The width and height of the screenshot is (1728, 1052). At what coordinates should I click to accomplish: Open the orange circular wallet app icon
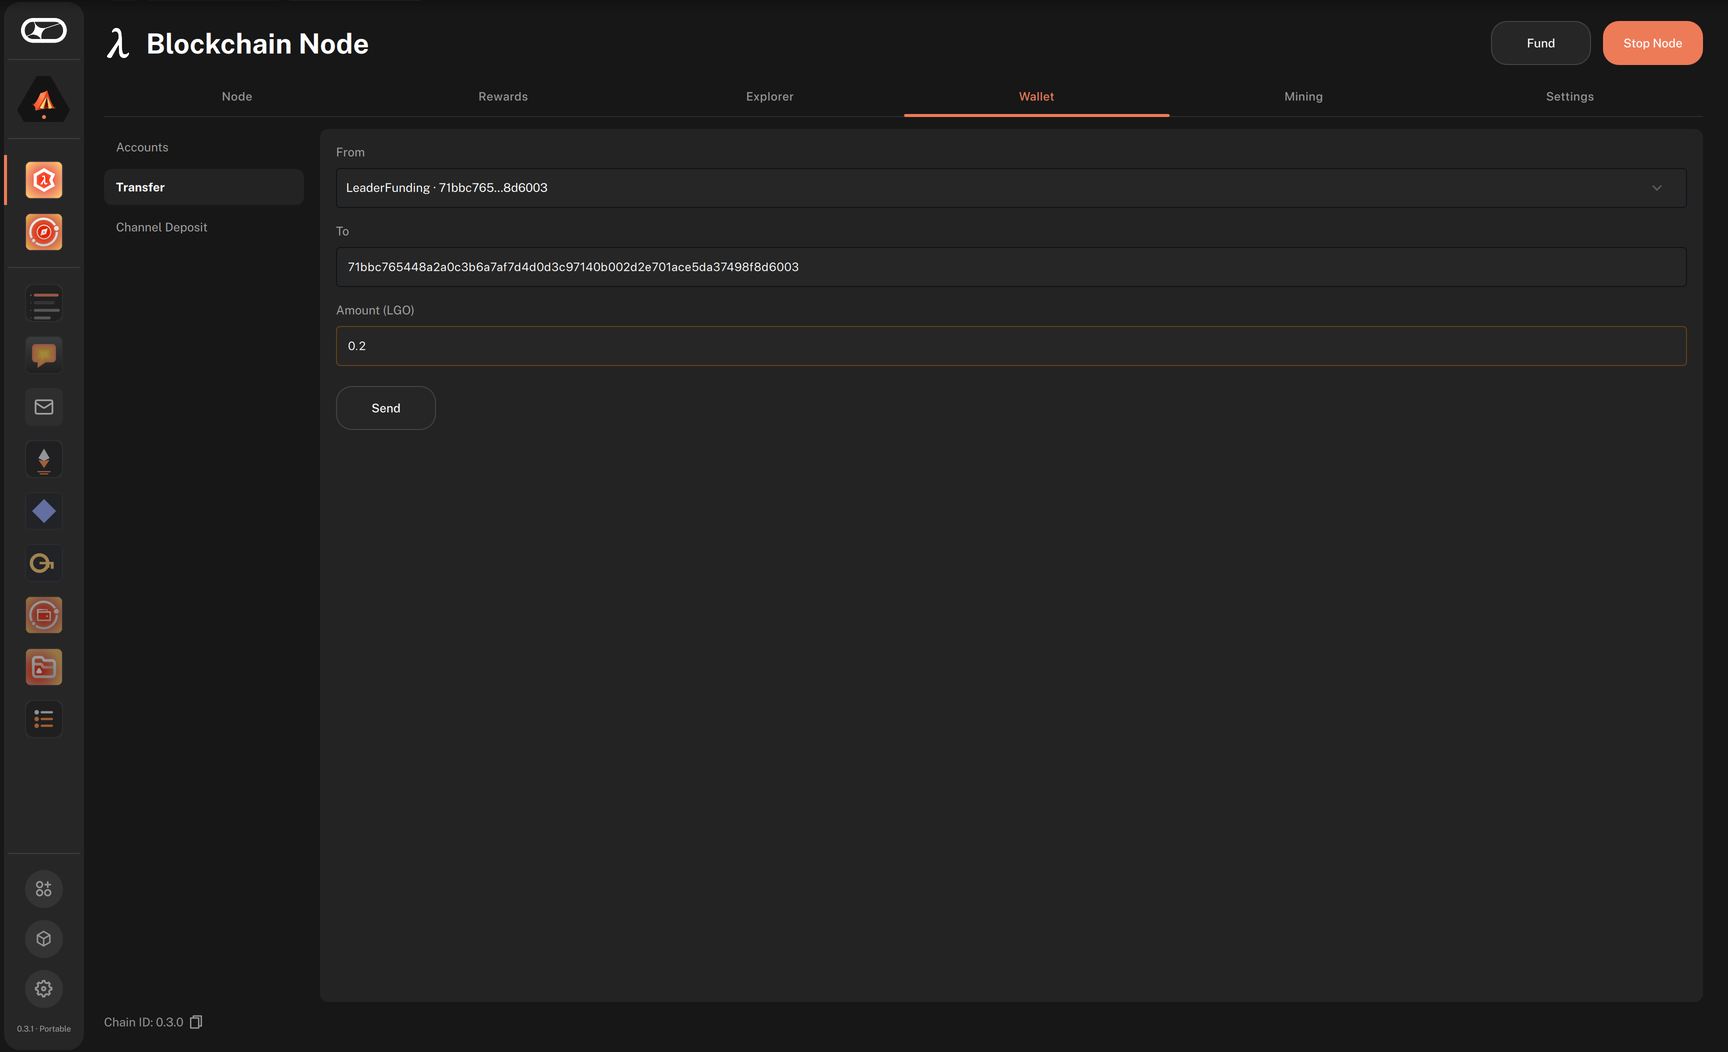44,615
